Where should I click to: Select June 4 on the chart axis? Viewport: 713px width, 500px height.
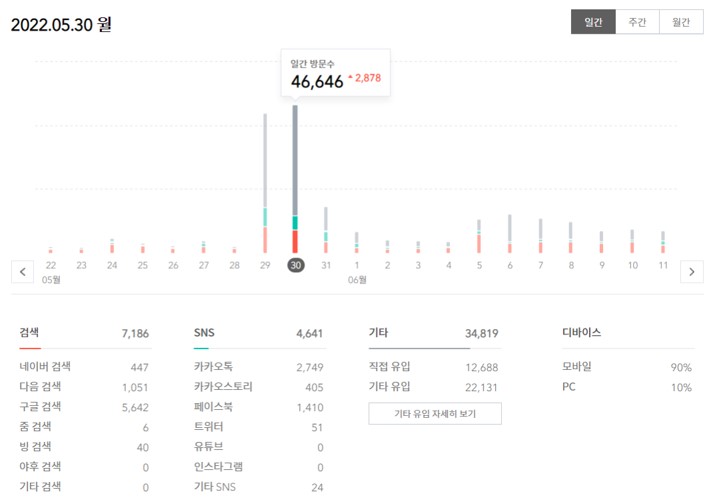coord(449,265)
